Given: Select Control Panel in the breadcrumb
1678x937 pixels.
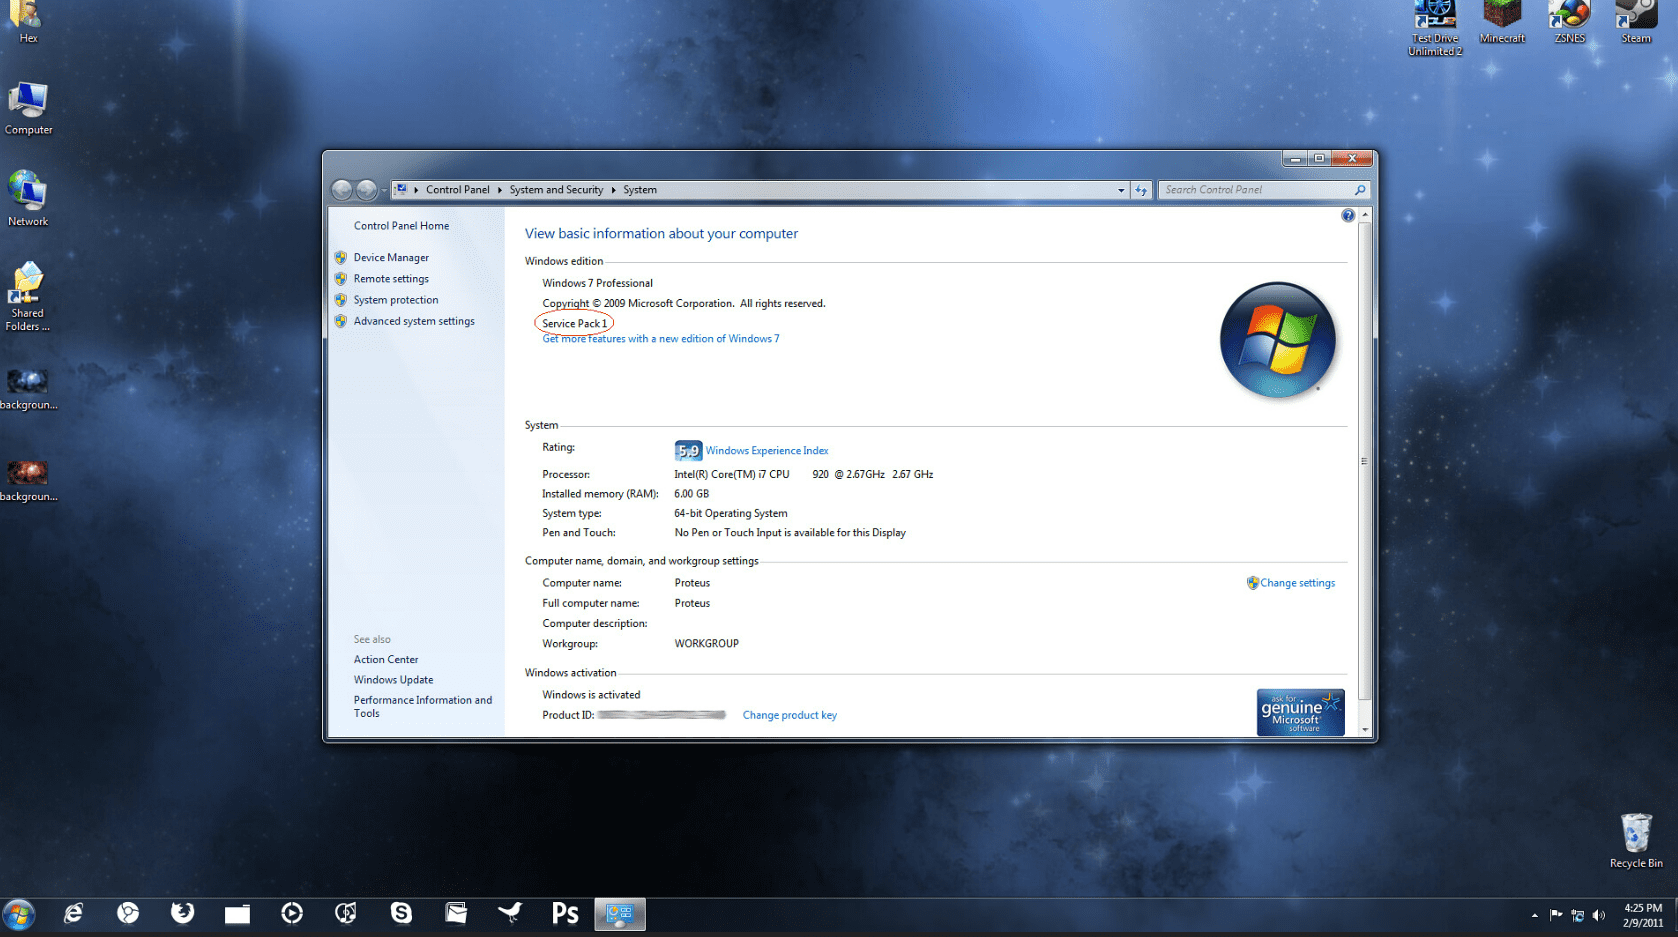Looking at the screenshot, I should coord(458,190).
